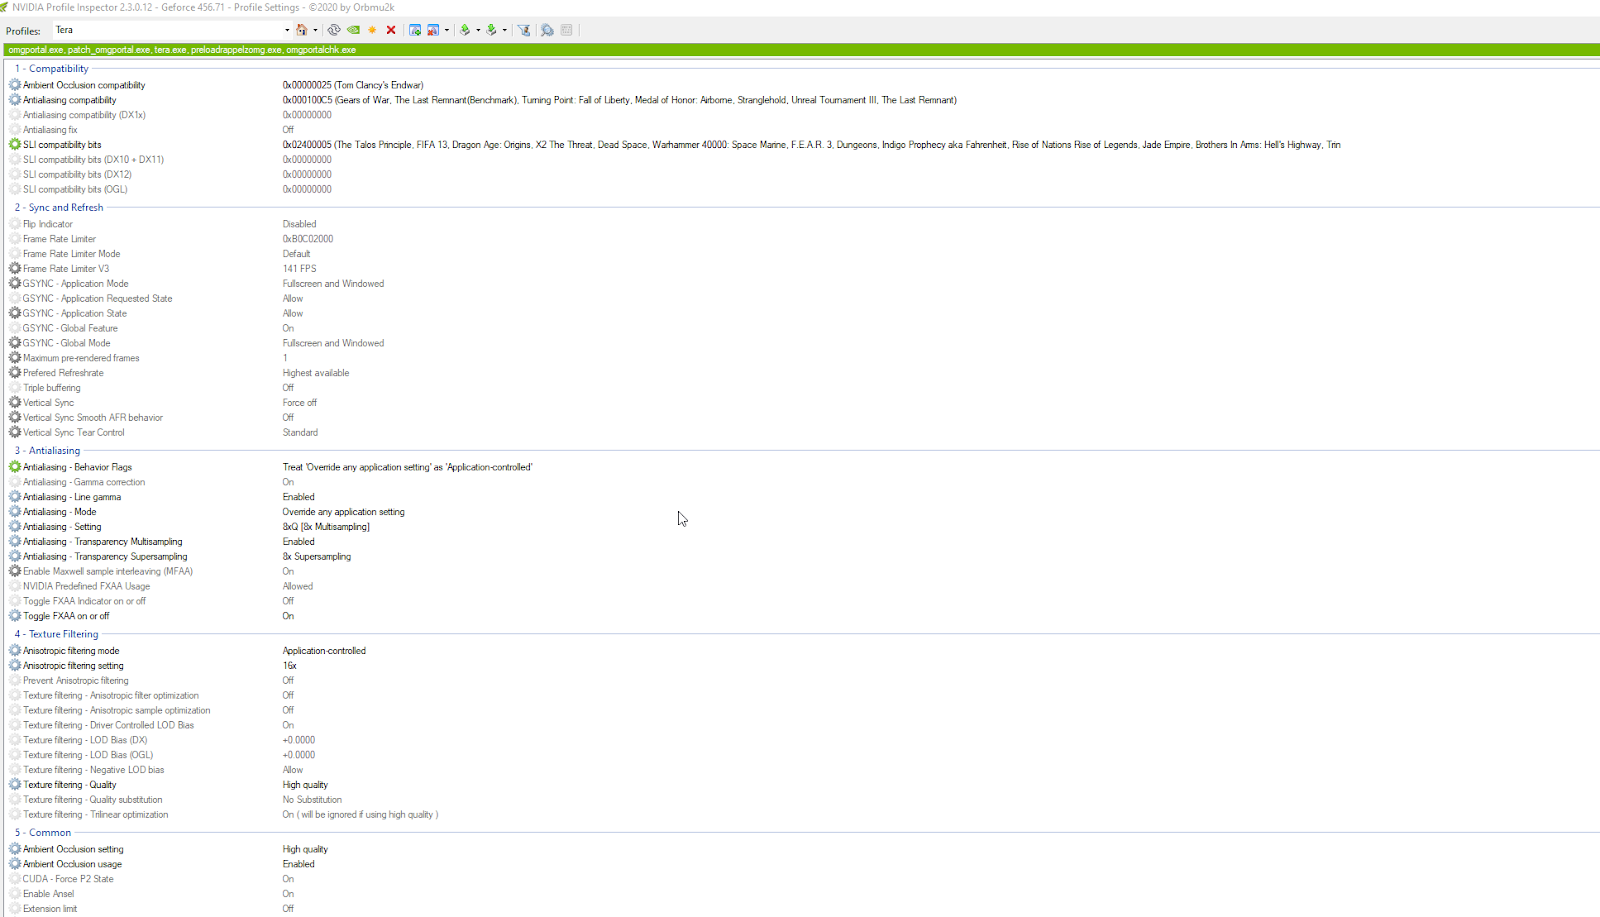Click the gear icon beside Toggle FXAA on or off

click(15, 615)
